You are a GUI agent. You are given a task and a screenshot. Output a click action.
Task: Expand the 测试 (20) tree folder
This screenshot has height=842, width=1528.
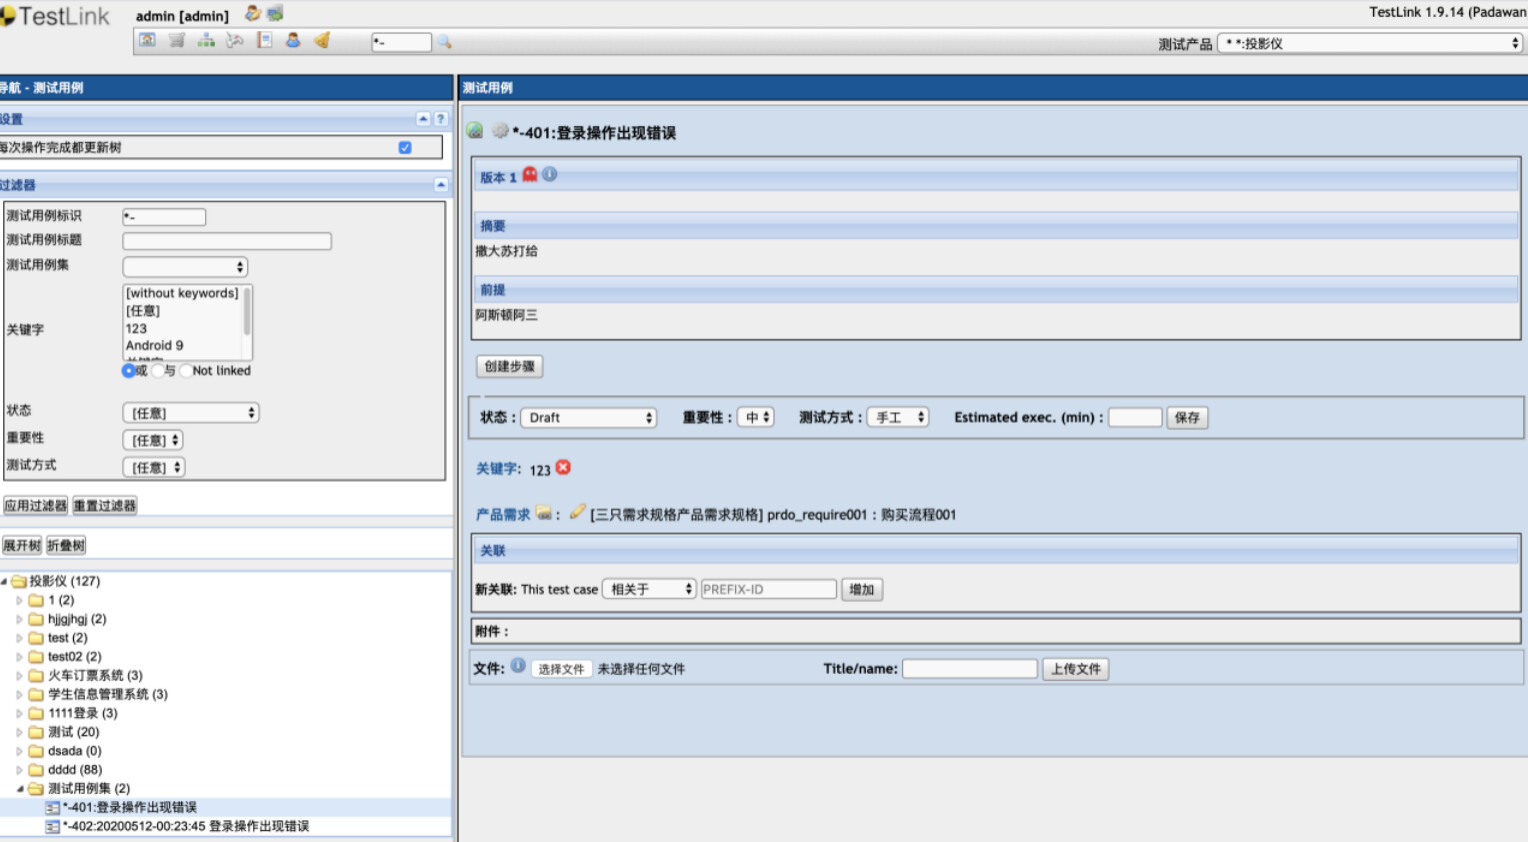(19, 733)
